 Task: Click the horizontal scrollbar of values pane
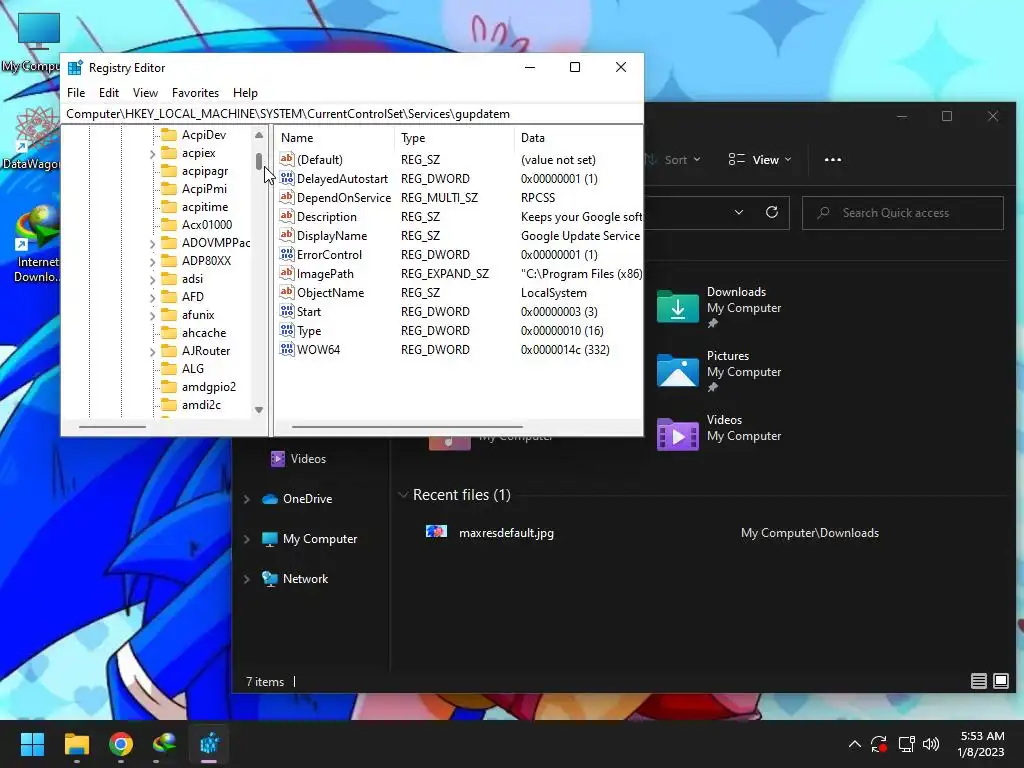[x=407, y=427]
